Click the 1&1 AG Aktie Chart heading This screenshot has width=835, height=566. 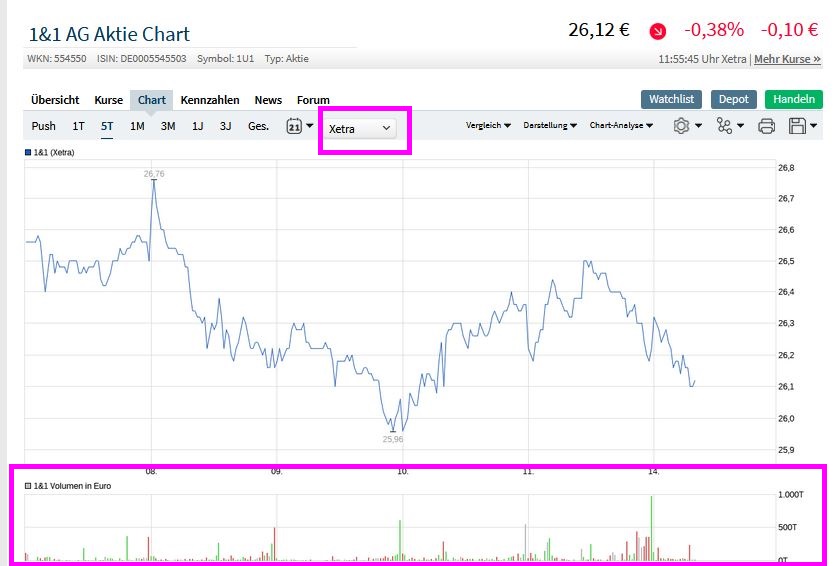point(109,34)
